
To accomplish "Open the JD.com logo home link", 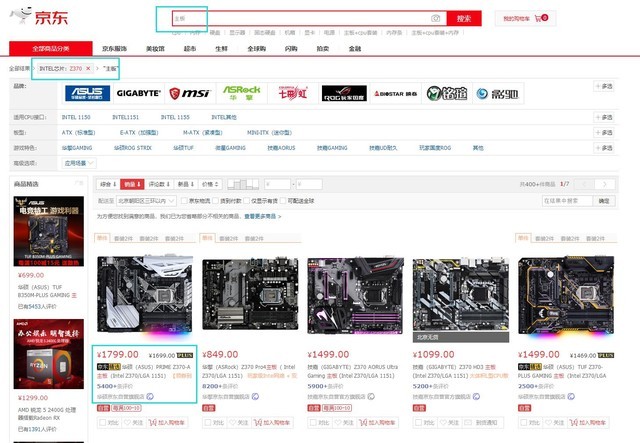I will [x=39, y=16].
